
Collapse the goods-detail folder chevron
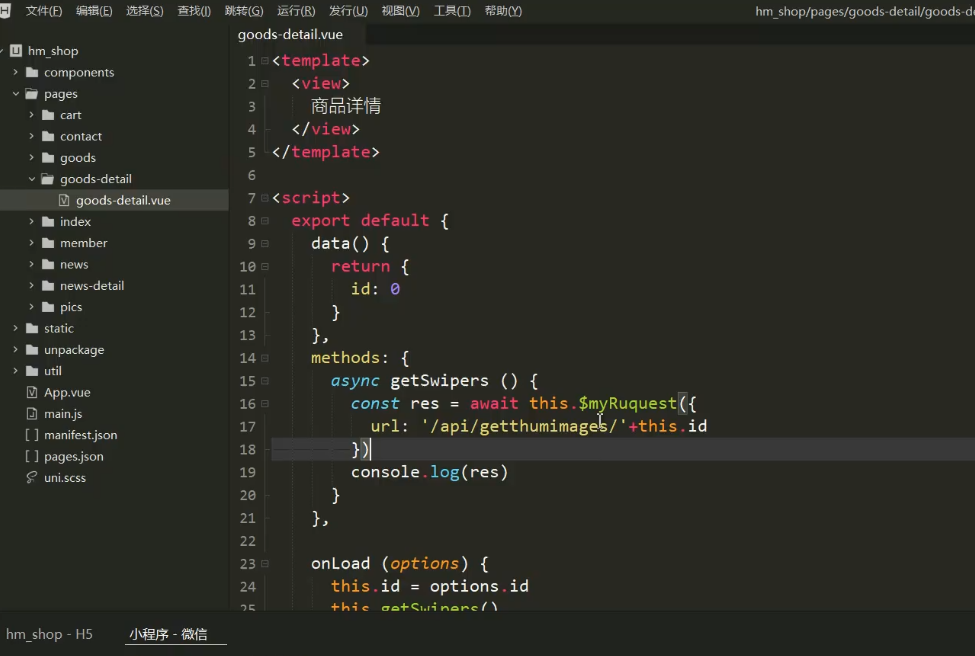pos(31,178)
